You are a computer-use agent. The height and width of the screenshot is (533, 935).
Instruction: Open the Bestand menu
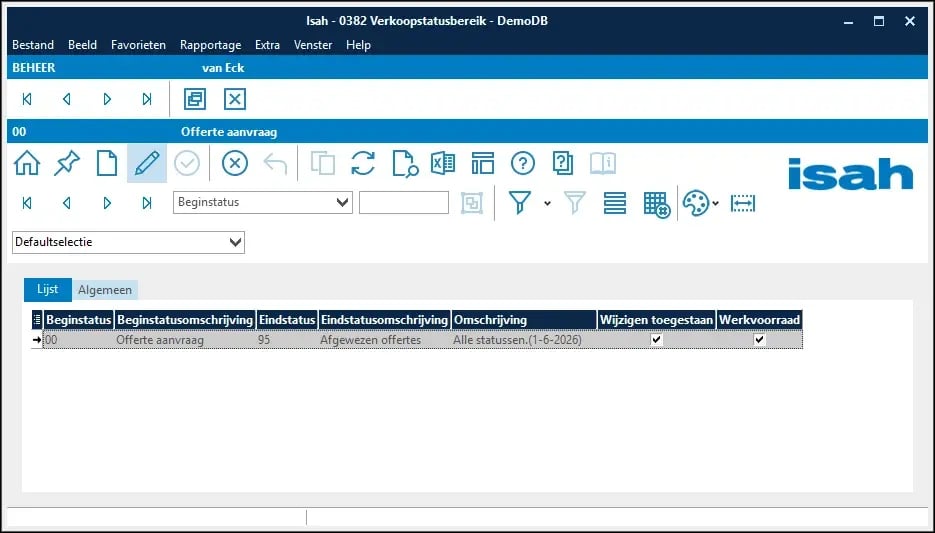click(33, 45)
